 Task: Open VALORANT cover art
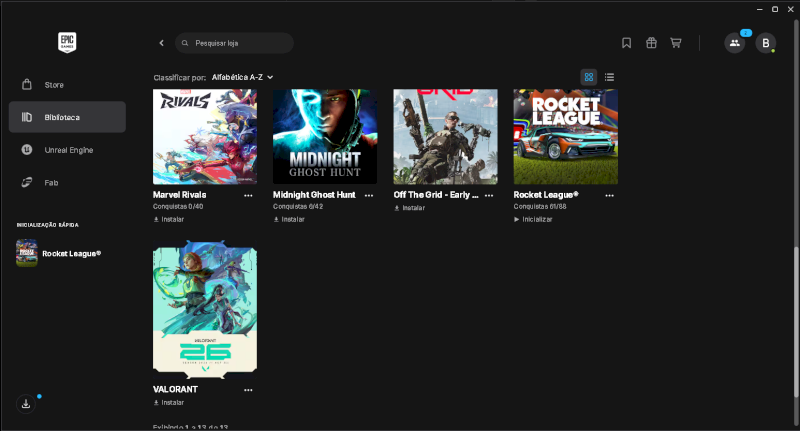point(205,310)
